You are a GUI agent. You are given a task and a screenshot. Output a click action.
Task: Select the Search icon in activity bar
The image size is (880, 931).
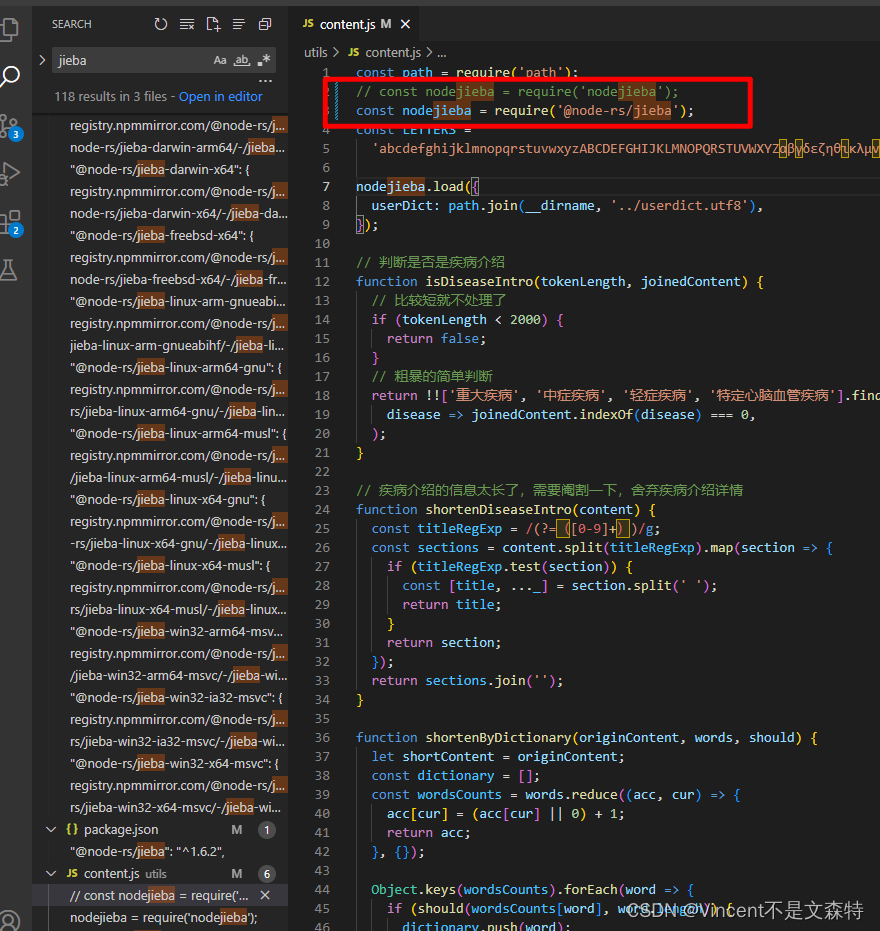click(10, 76)
